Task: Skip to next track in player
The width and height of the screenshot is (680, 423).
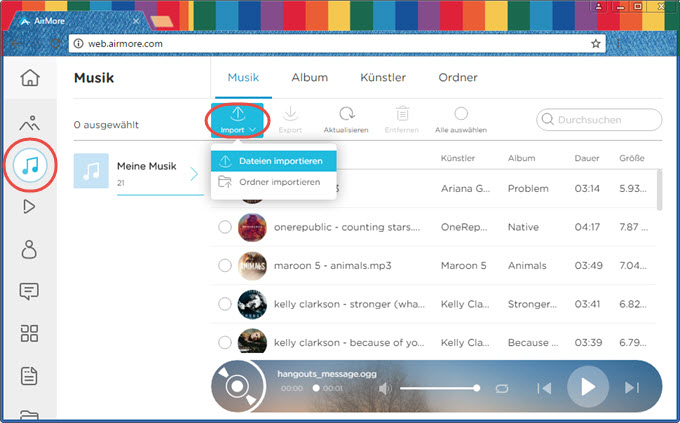Action: click(631, 387)
